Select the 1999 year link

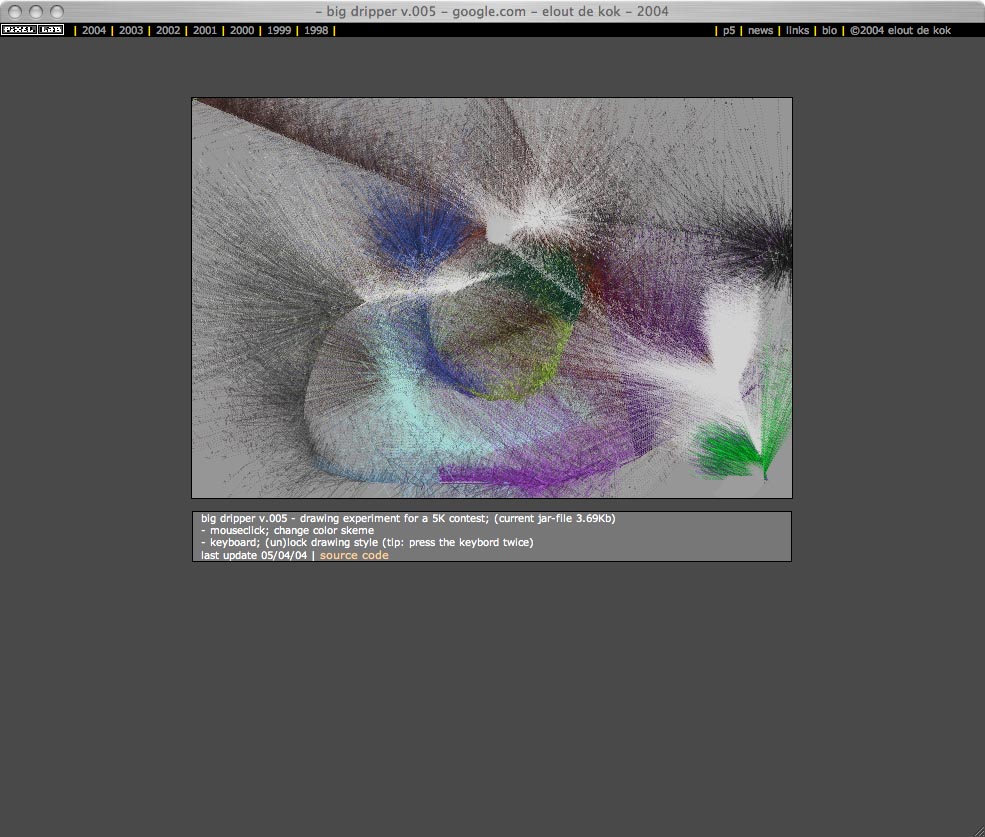point(279,30)
